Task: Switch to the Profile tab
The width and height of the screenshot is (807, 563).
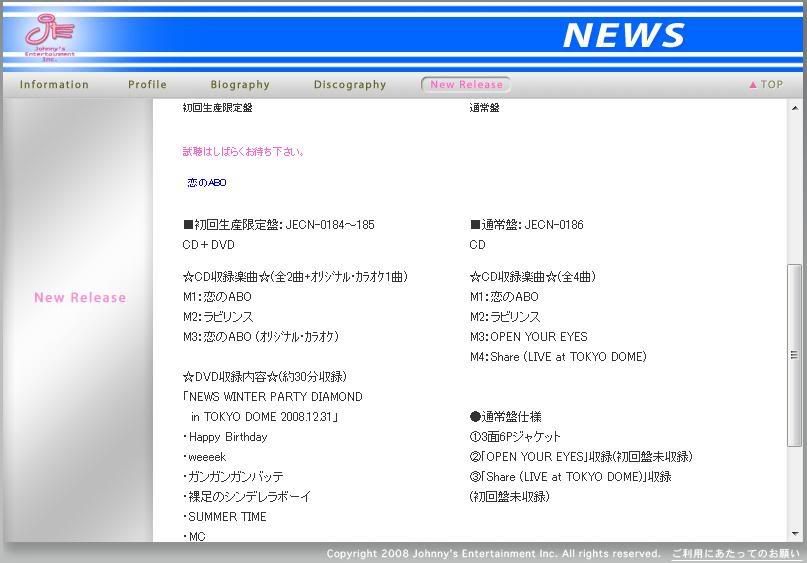Action: (147, 85)
